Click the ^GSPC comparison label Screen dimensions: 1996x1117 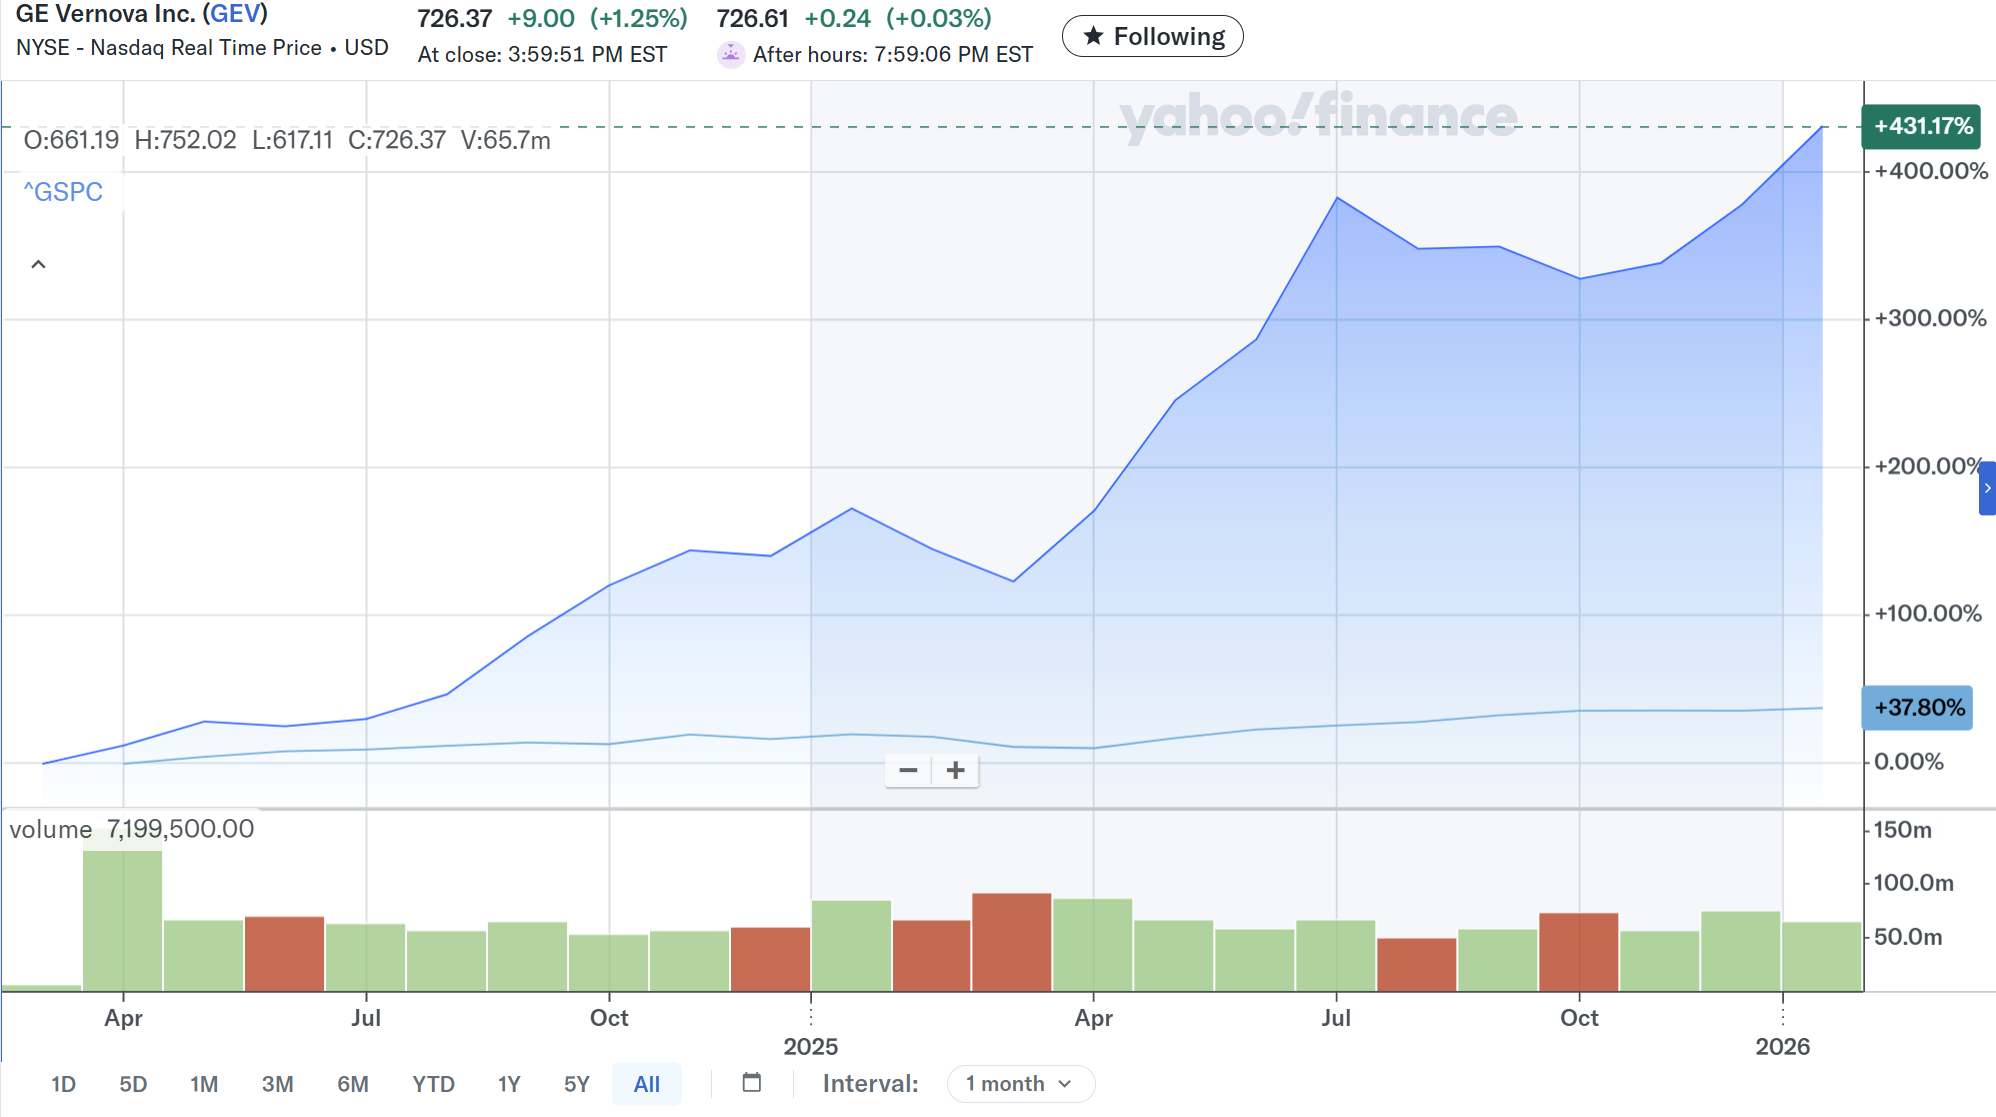[x=63, y=192]
